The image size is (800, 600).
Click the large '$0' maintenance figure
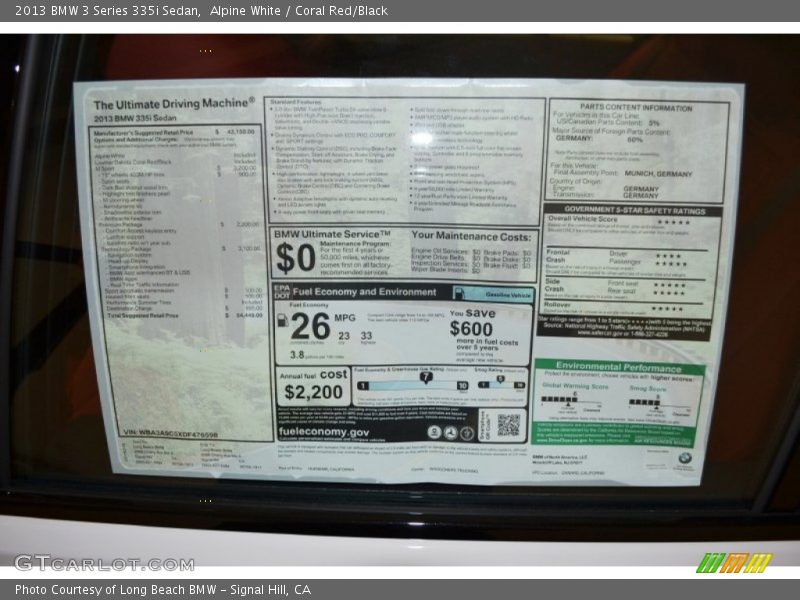[x=295, y=257]
